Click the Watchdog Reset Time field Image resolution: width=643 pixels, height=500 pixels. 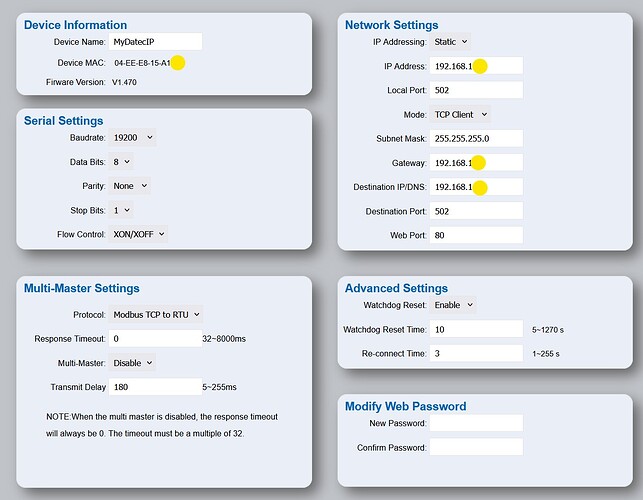(477, 329)
